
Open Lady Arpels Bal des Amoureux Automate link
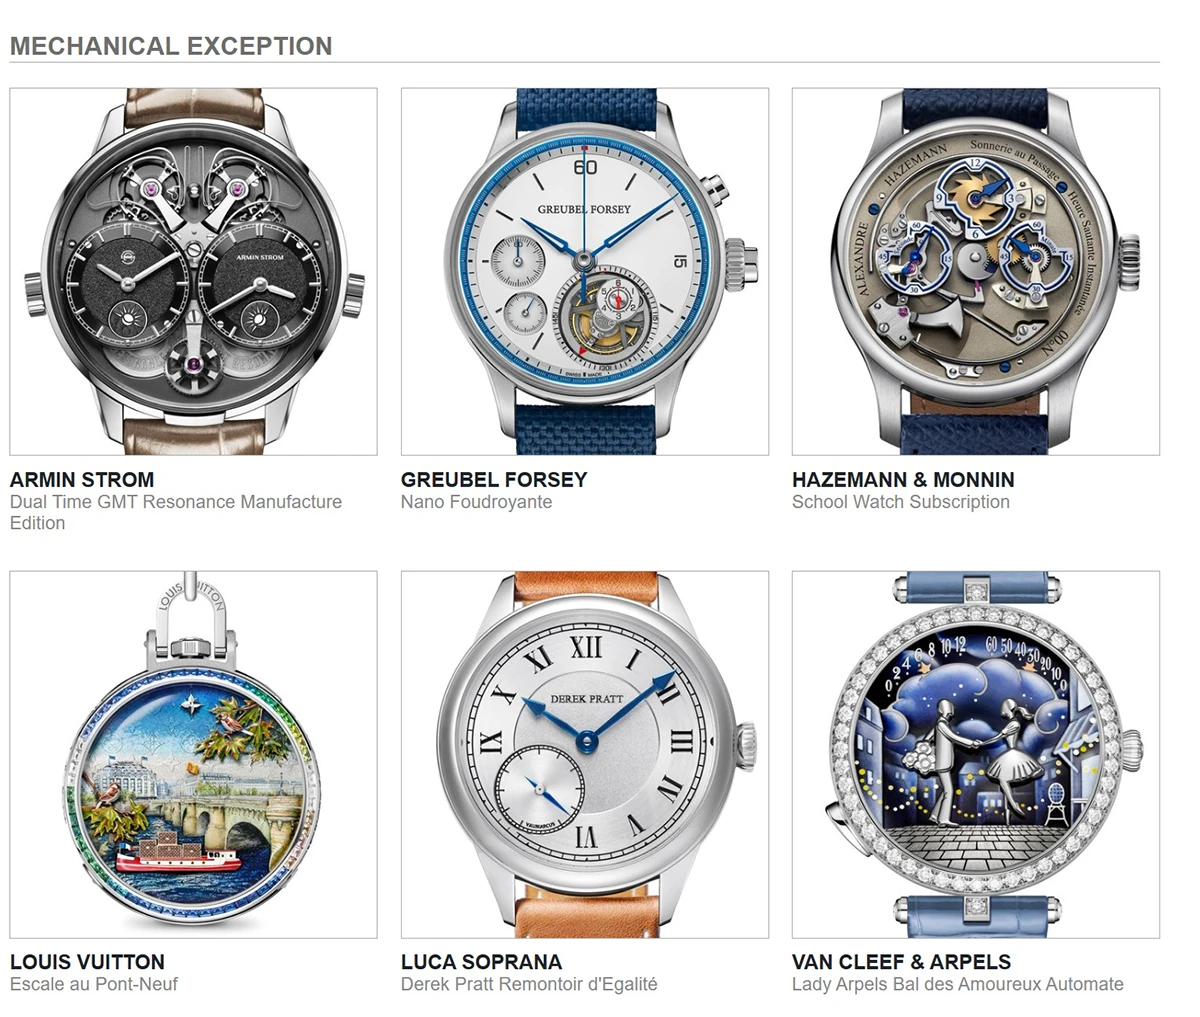tap(958, 984)
